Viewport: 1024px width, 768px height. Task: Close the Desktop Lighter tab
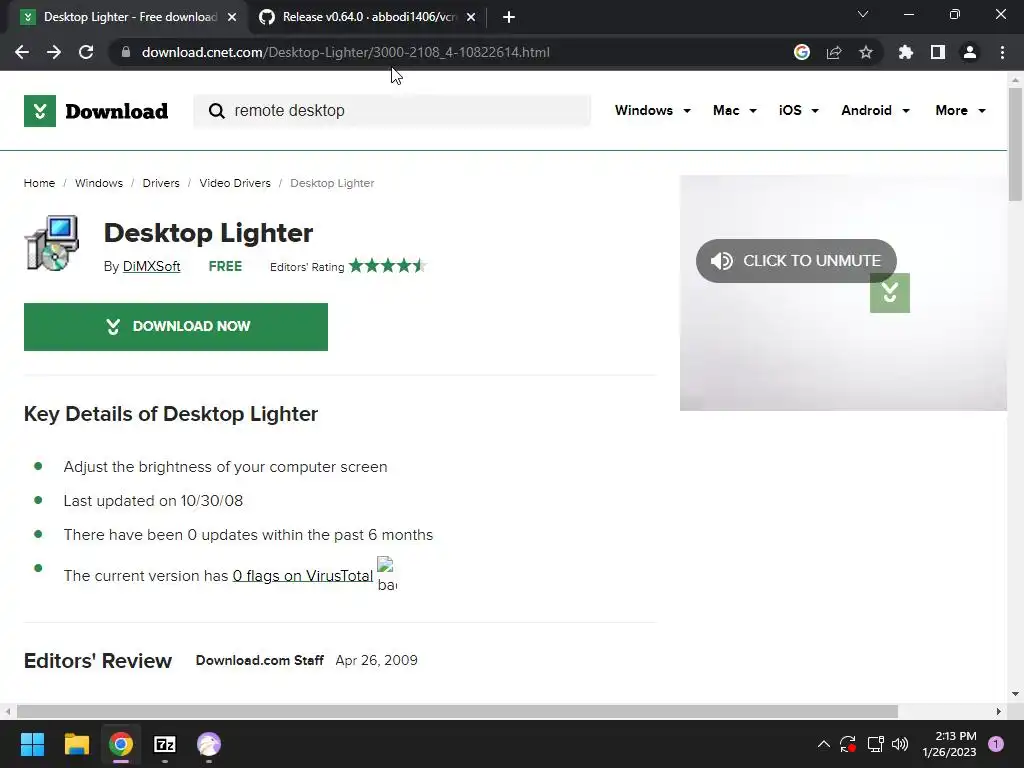232,17
